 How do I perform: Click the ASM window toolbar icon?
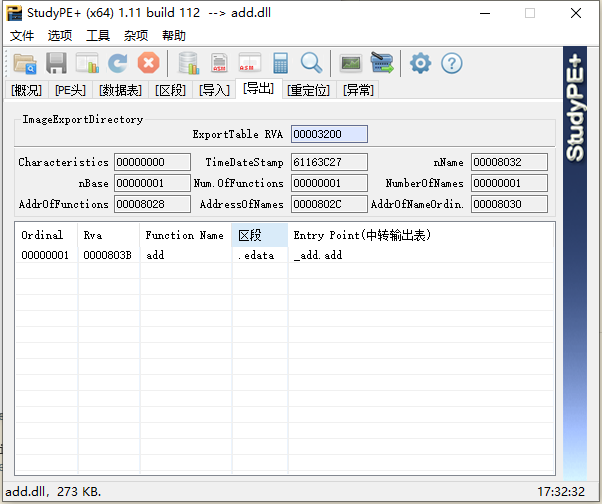(x=250, y=63)
